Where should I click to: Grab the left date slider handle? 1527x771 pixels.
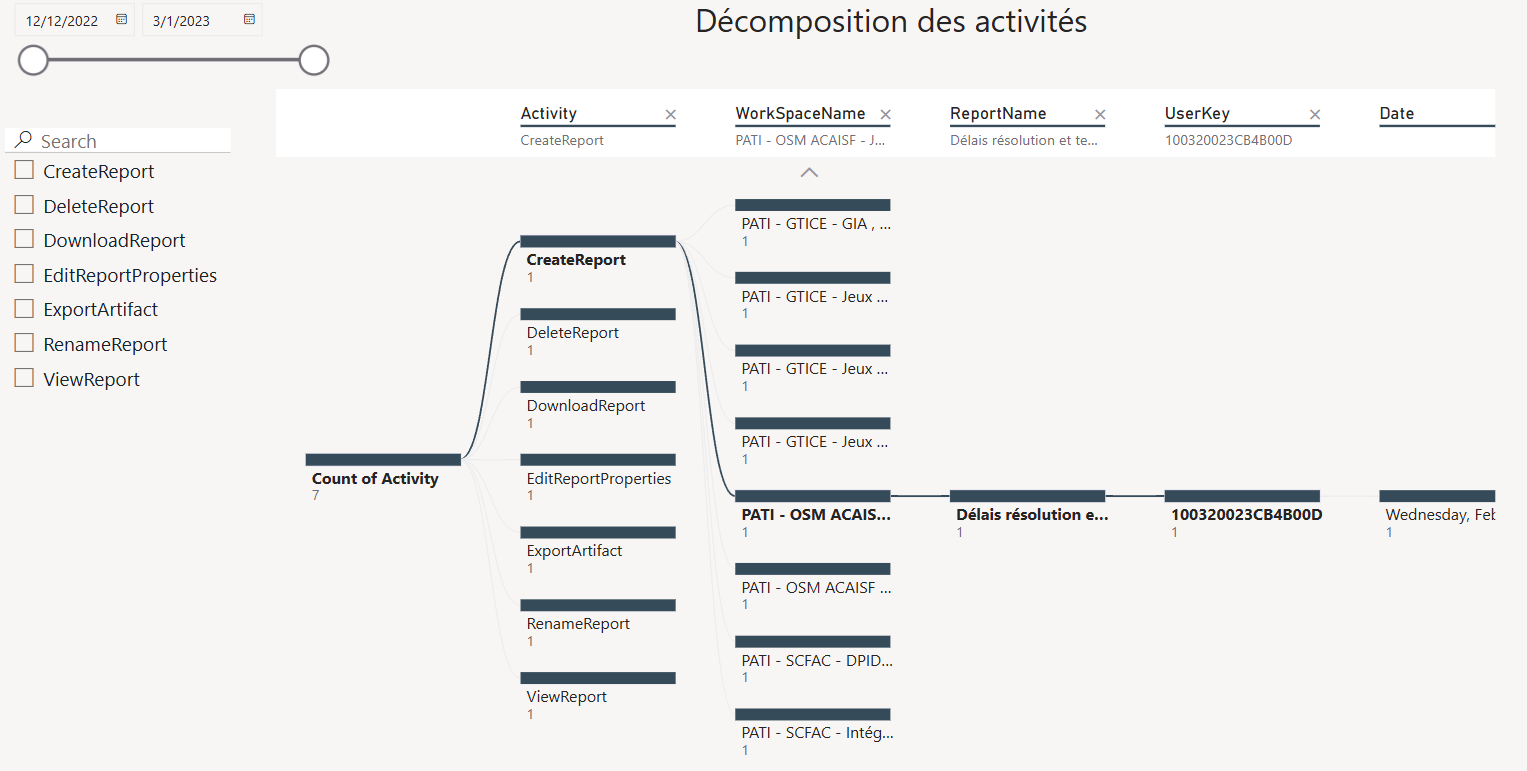click(33, 60)
